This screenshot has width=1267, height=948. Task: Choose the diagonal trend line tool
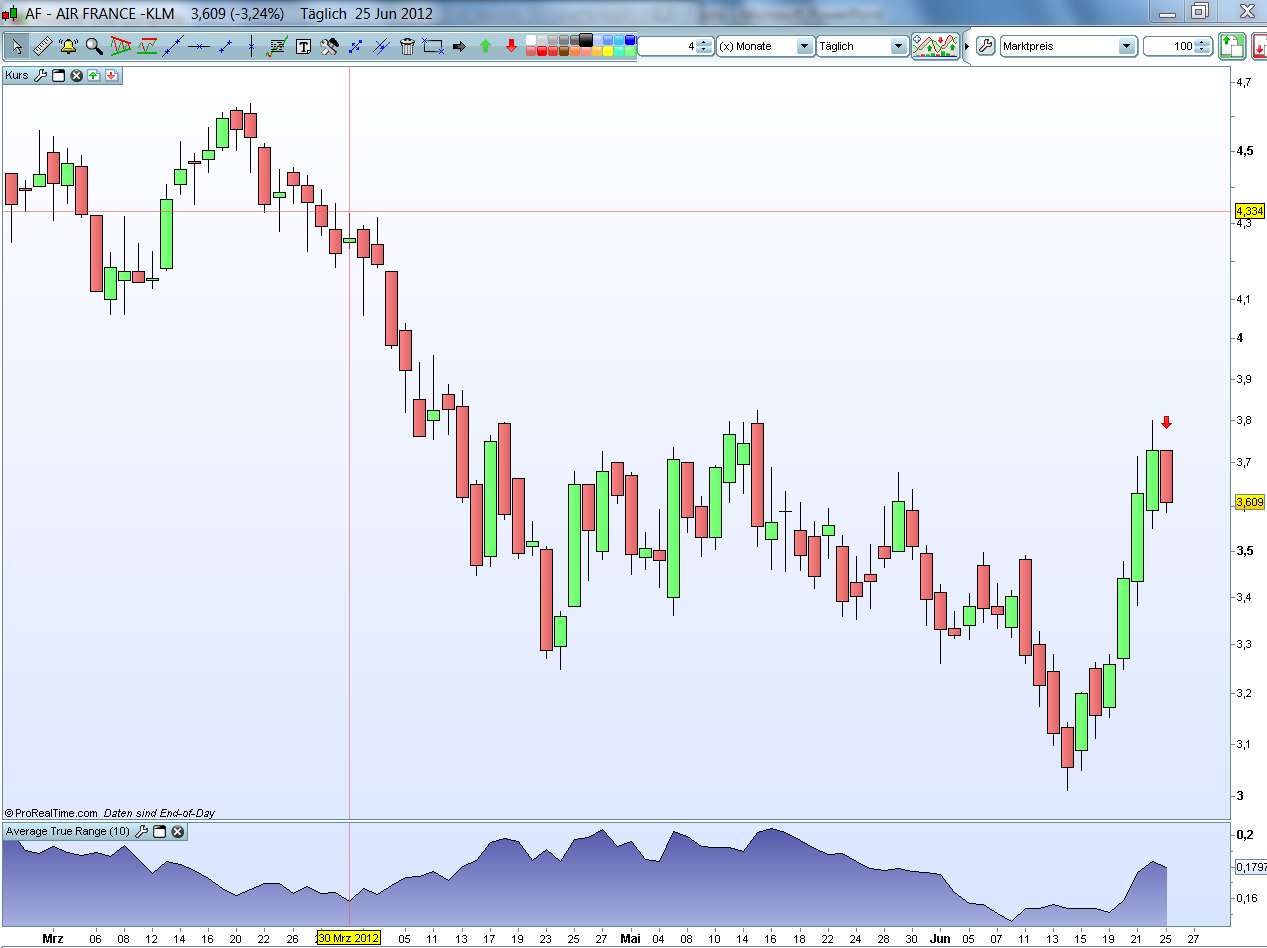173,46
